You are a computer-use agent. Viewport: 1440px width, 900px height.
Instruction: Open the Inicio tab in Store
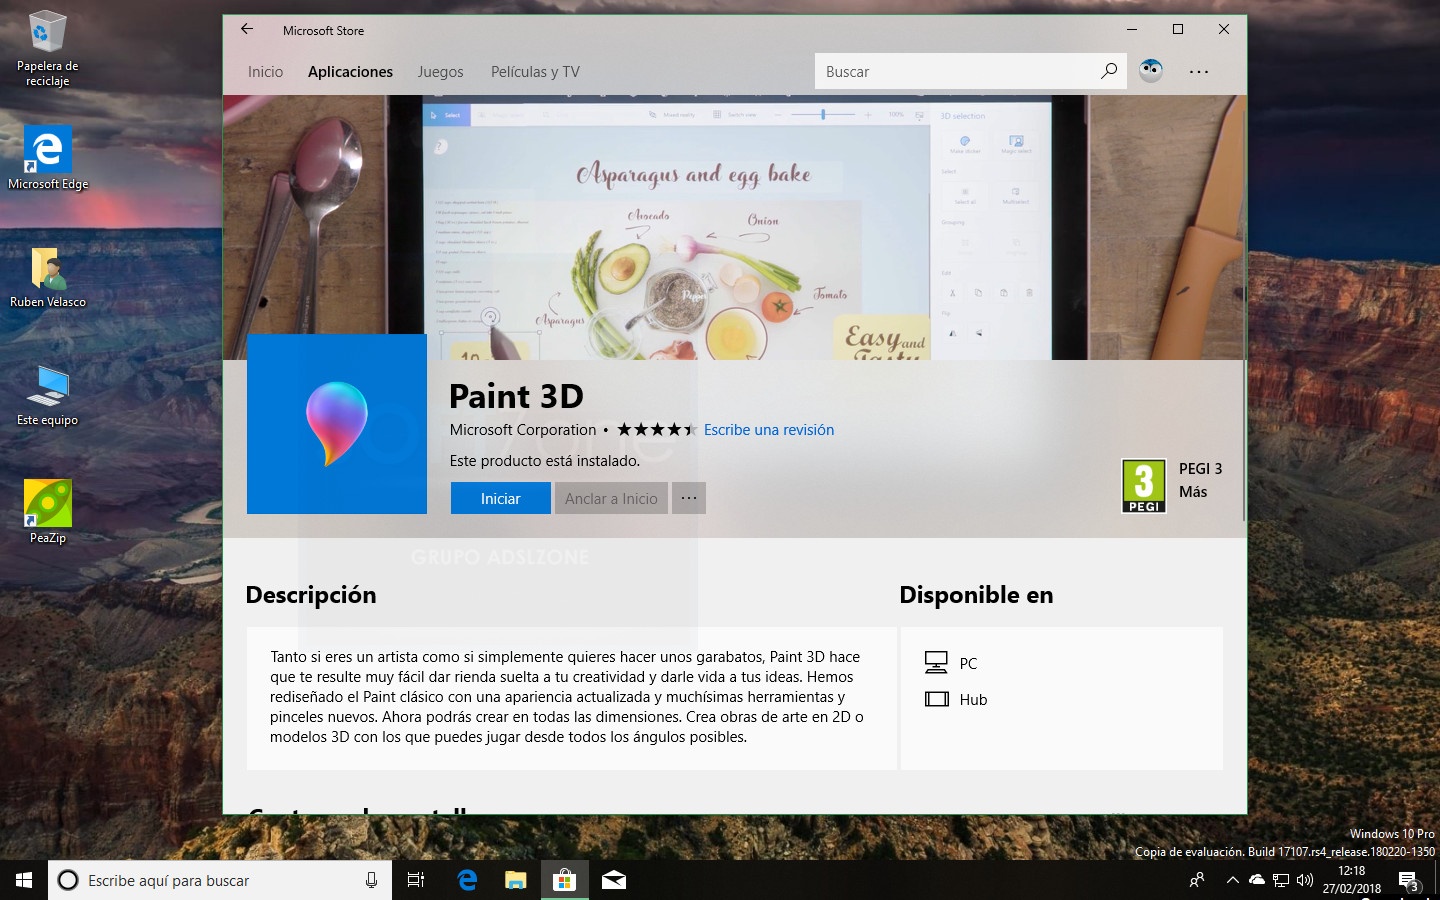[x=265, y=72]
